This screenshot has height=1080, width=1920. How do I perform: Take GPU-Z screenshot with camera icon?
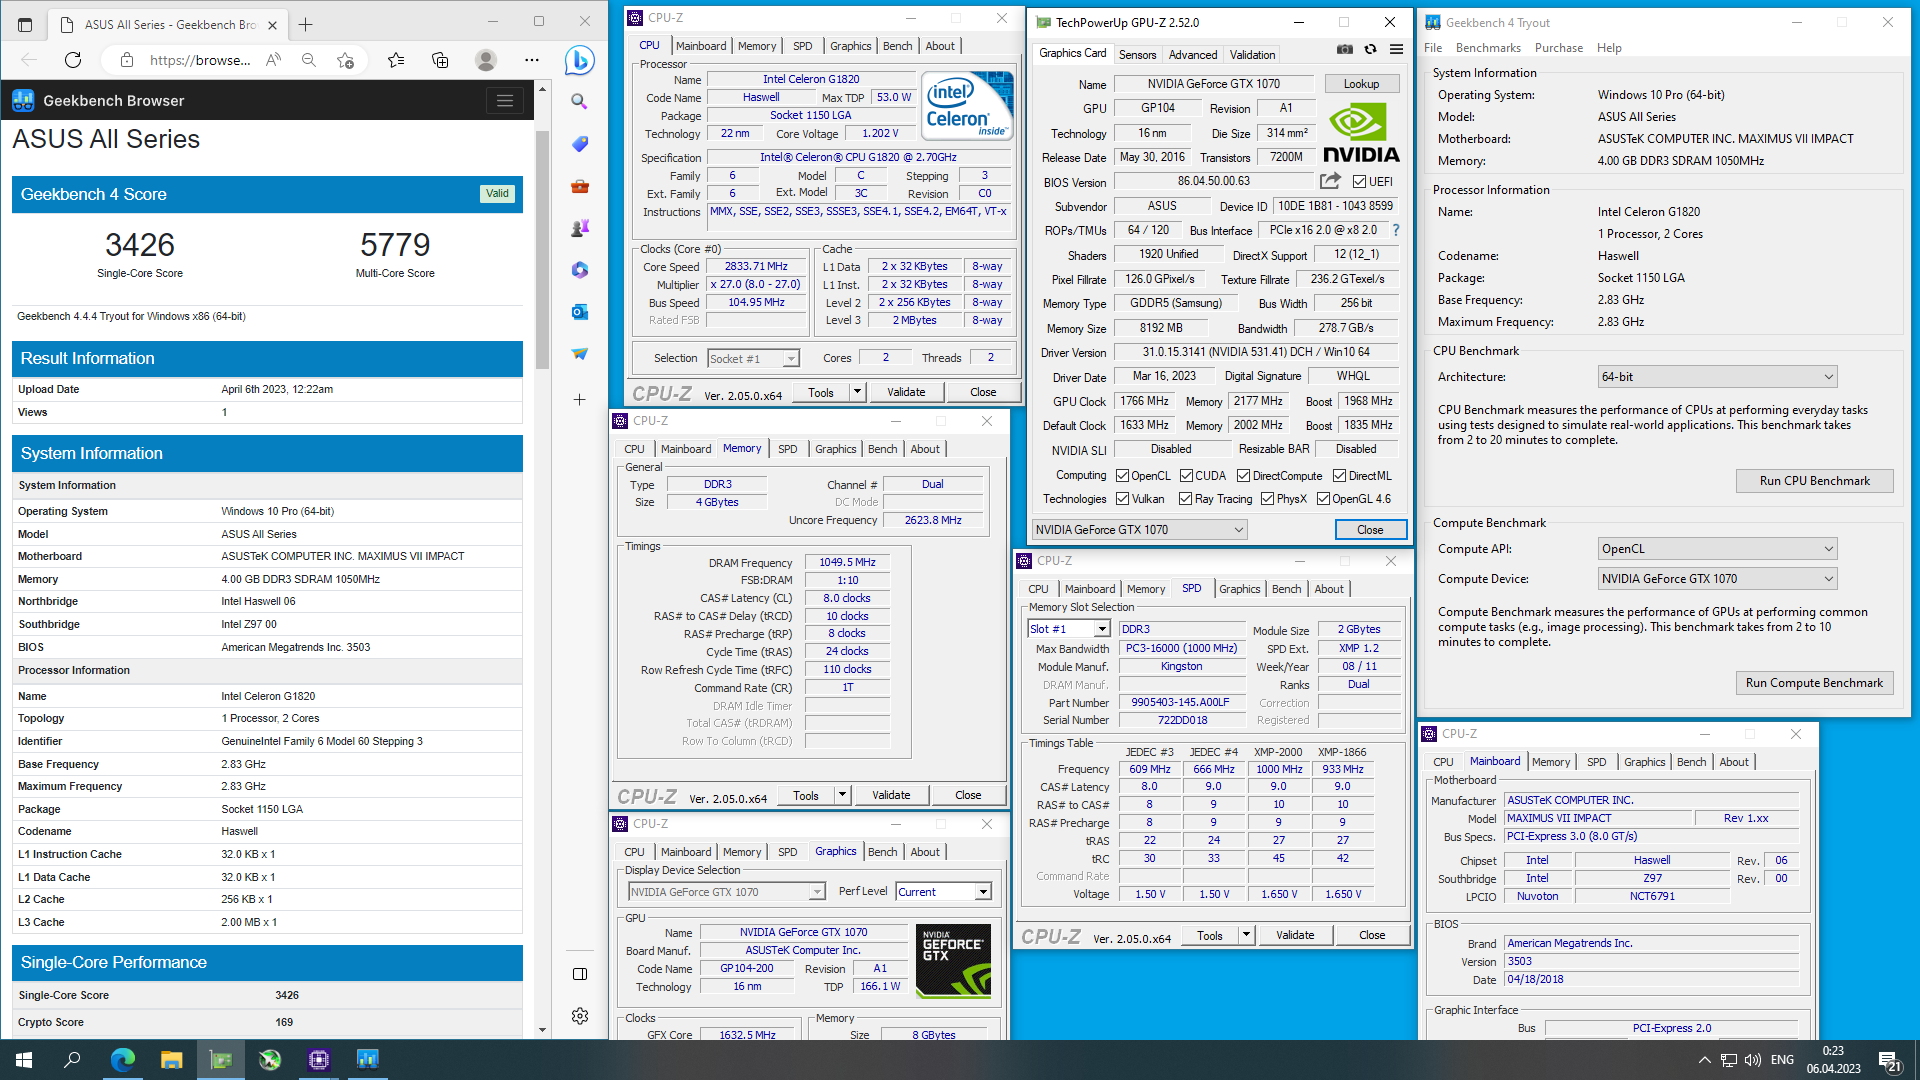pos(1345,49)
